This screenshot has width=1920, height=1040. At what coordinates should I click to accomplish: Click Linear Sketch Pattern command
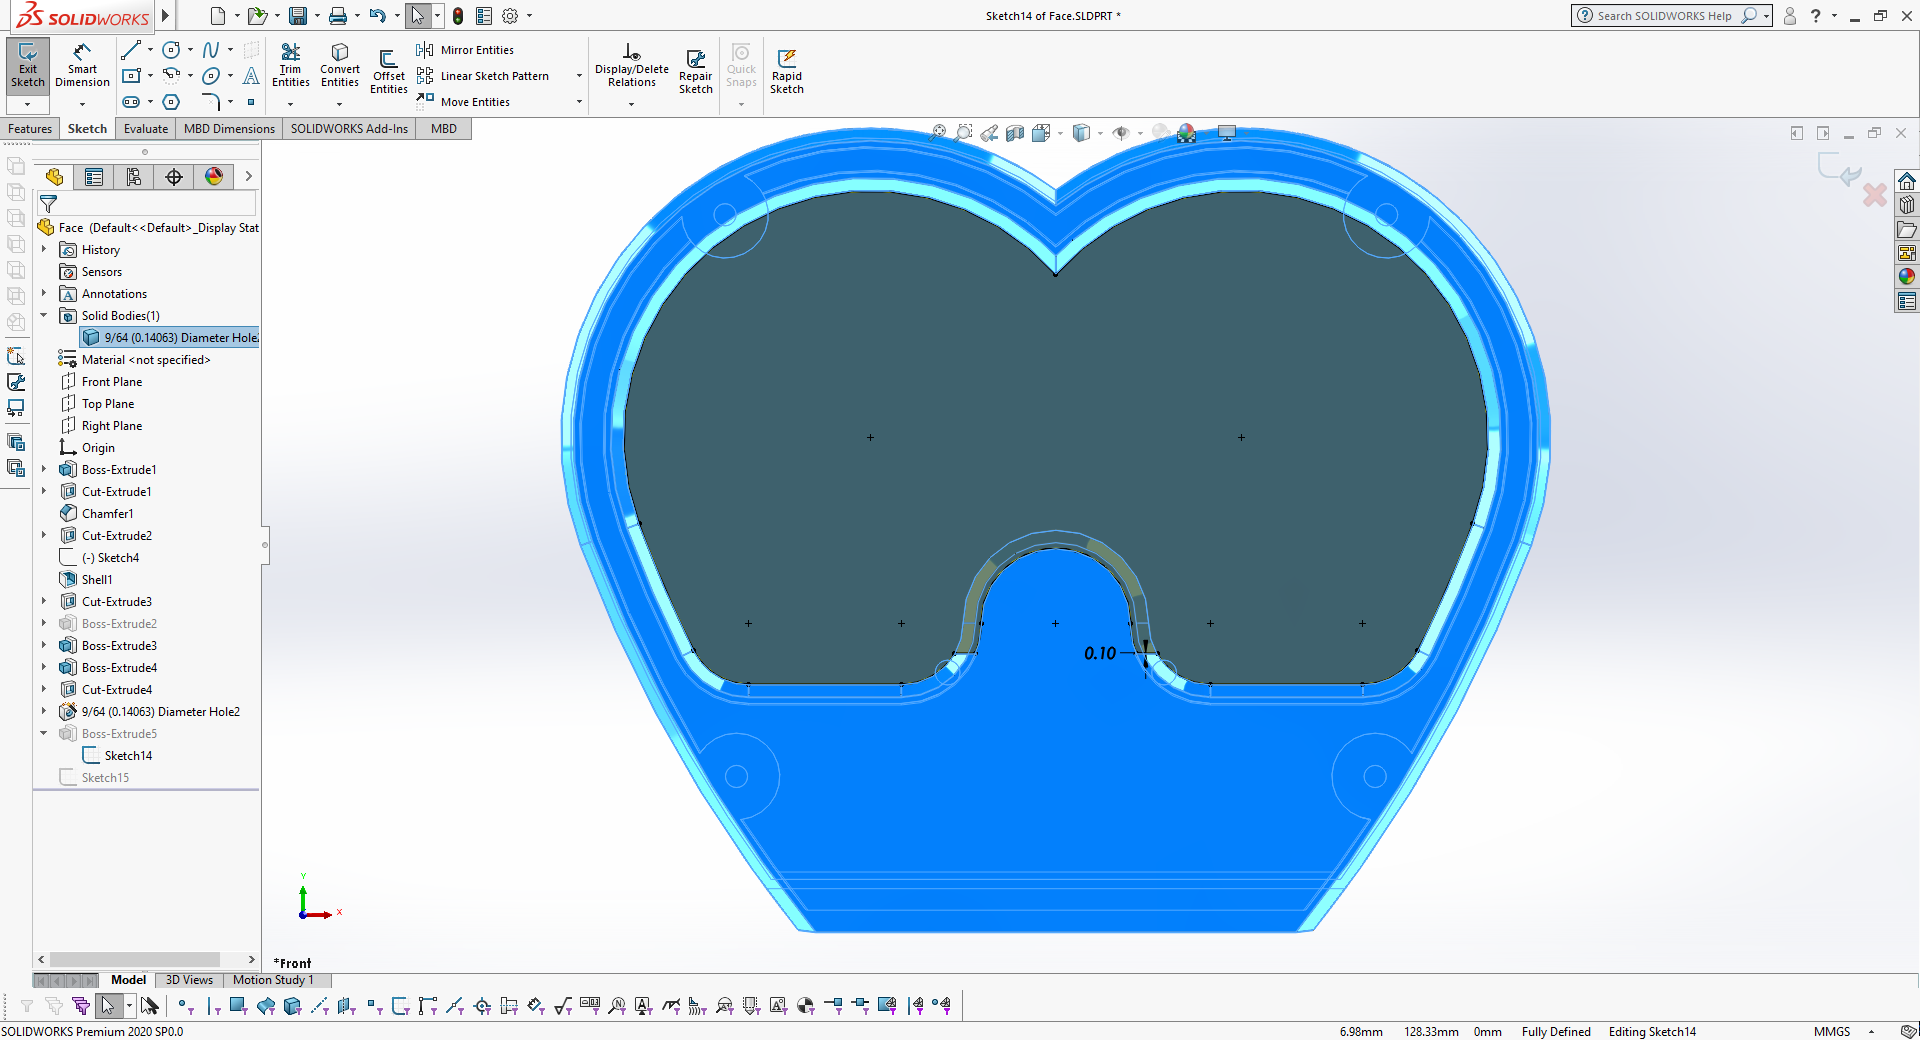[483, 76]
